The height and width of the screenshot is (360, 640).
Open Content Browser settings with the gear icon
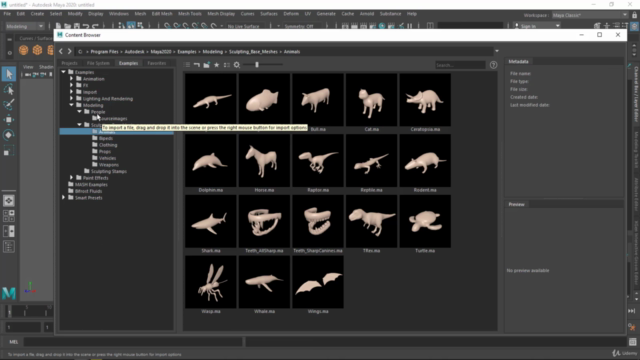(x=237, y=65)
